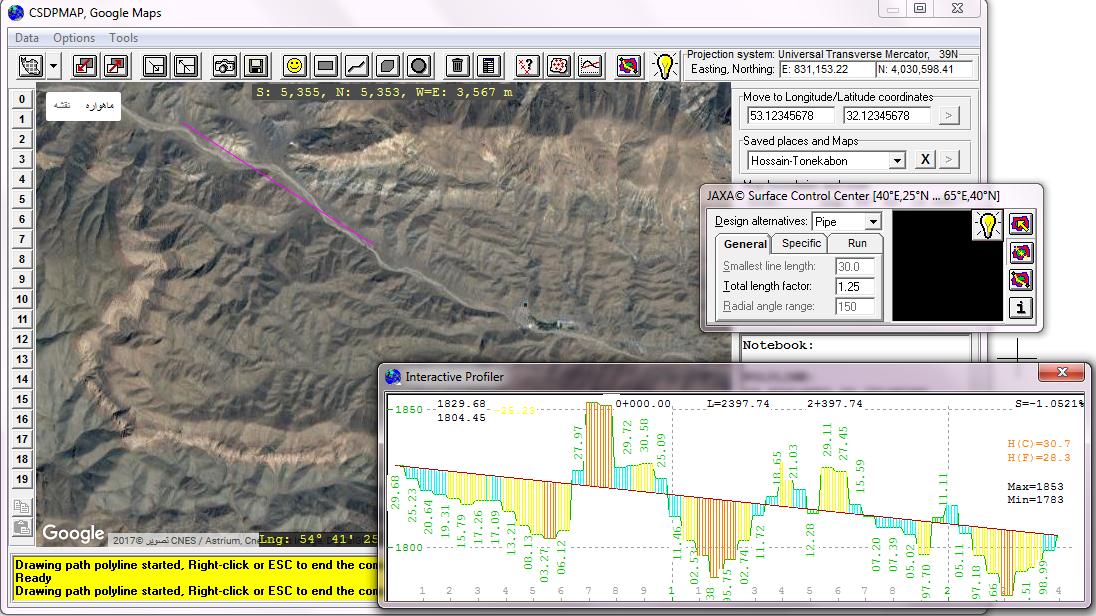Click the Smallest line length field
The width and height of the screenshot is (1096, 616).
coord(855,266)
